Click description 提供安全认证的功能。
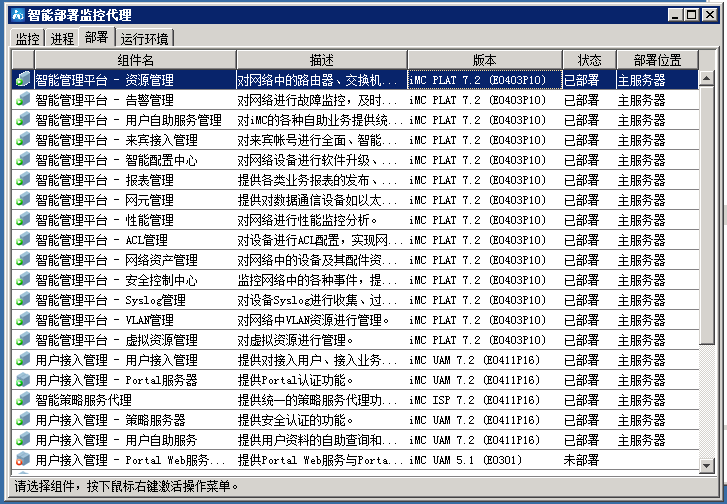Screen dimensions: 727x504 pos(295,420)
